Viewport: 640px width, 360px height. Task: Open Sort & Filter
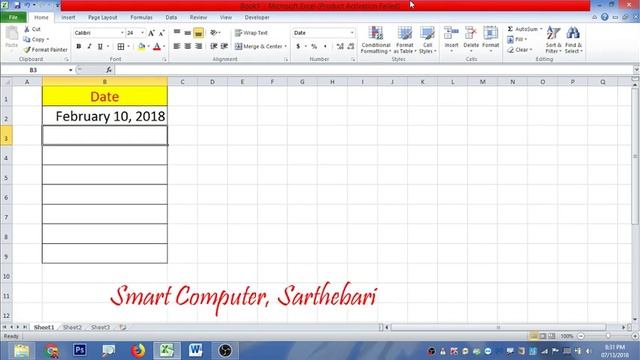[553, 40]
